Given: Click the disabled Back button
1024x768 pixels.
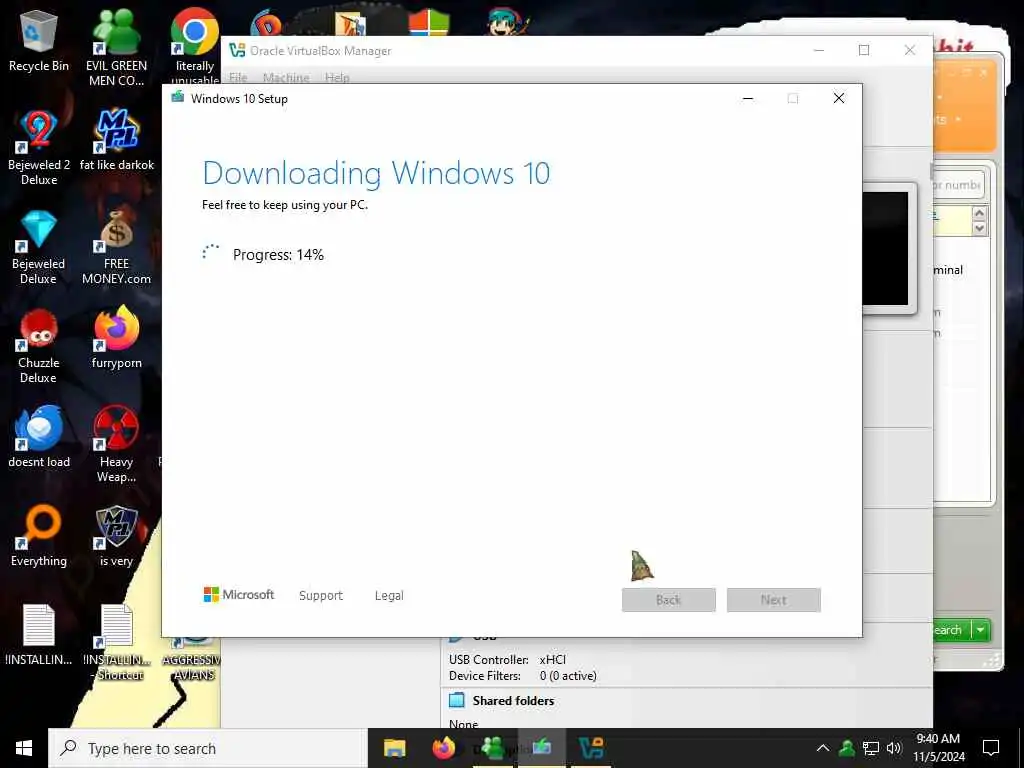Looking at the screenshot, I should [x=669, y=600].
